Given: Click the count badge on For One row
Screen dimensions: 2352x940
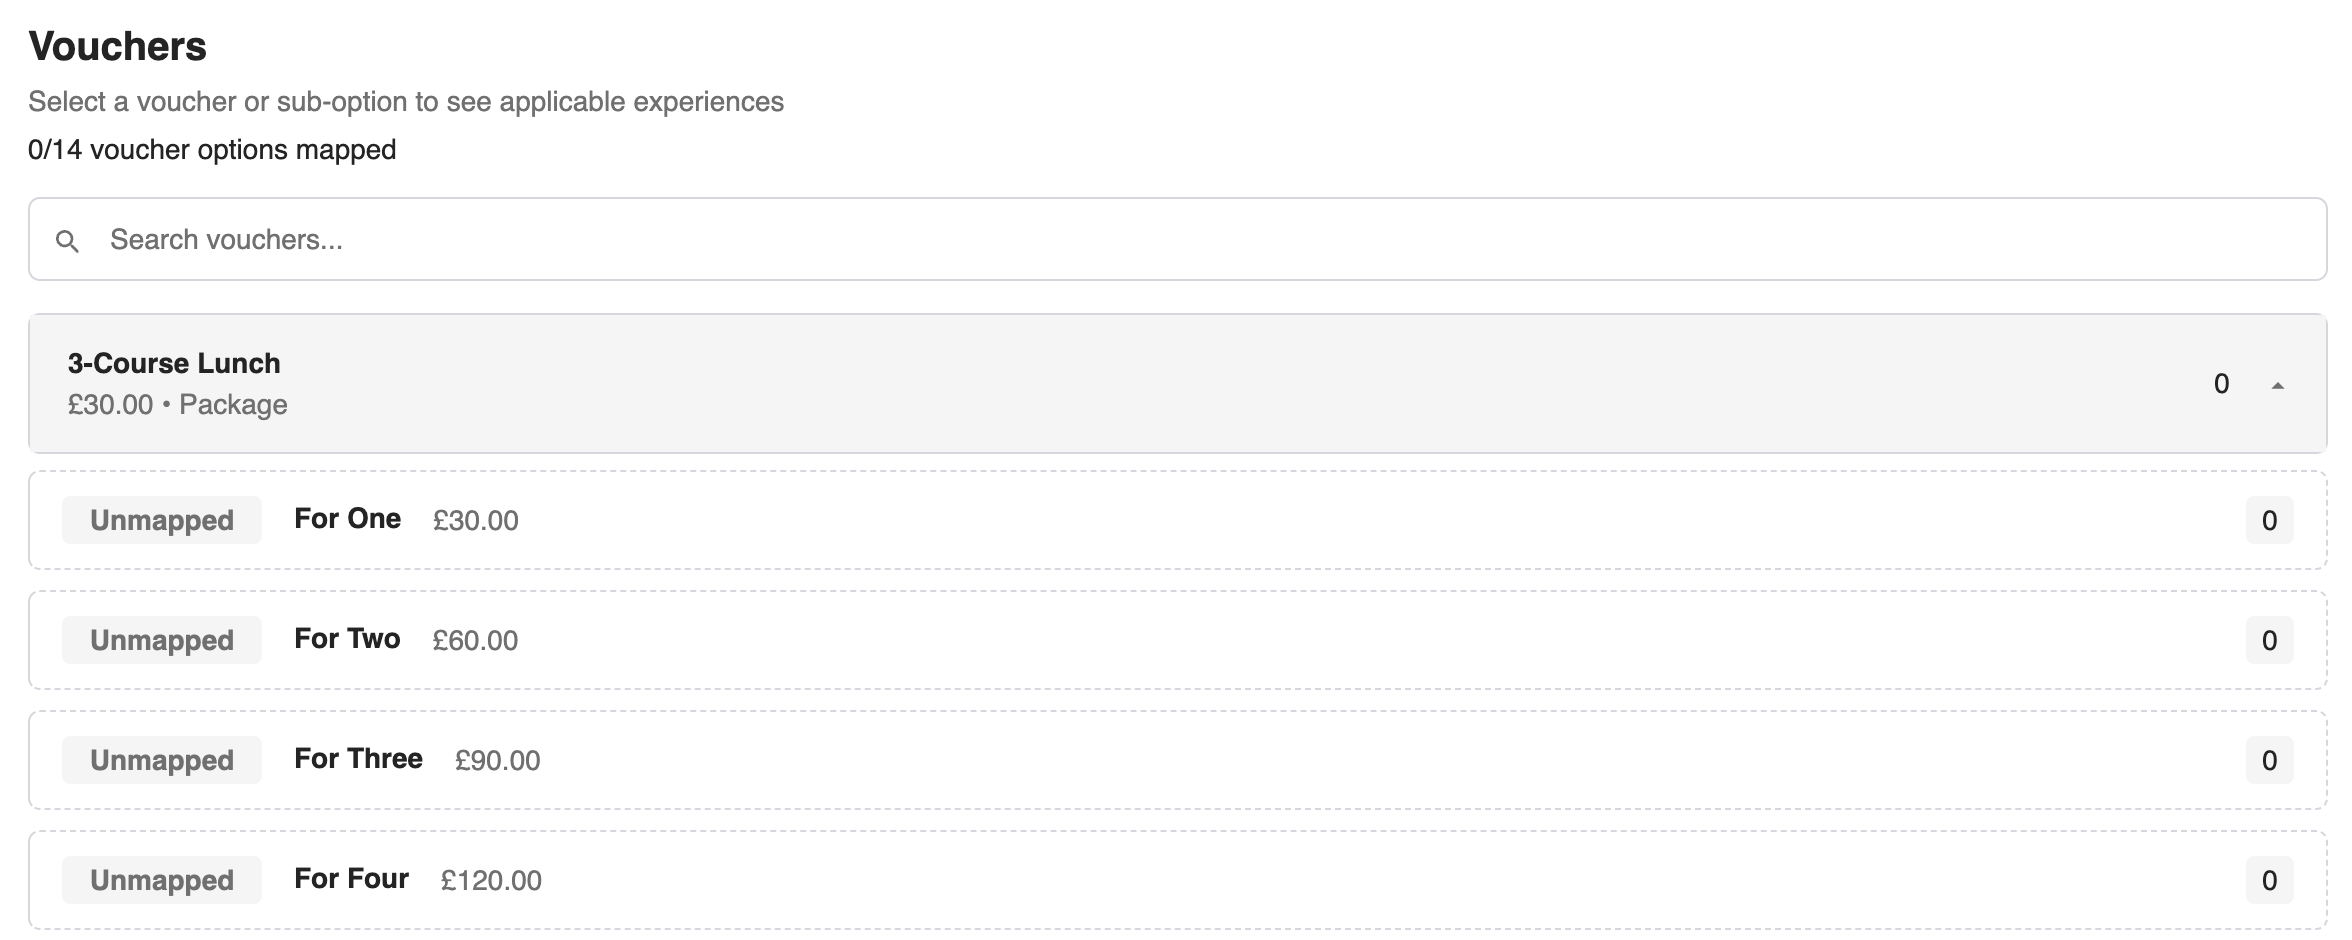Looking at the screenshot, I should point(2269,520).
